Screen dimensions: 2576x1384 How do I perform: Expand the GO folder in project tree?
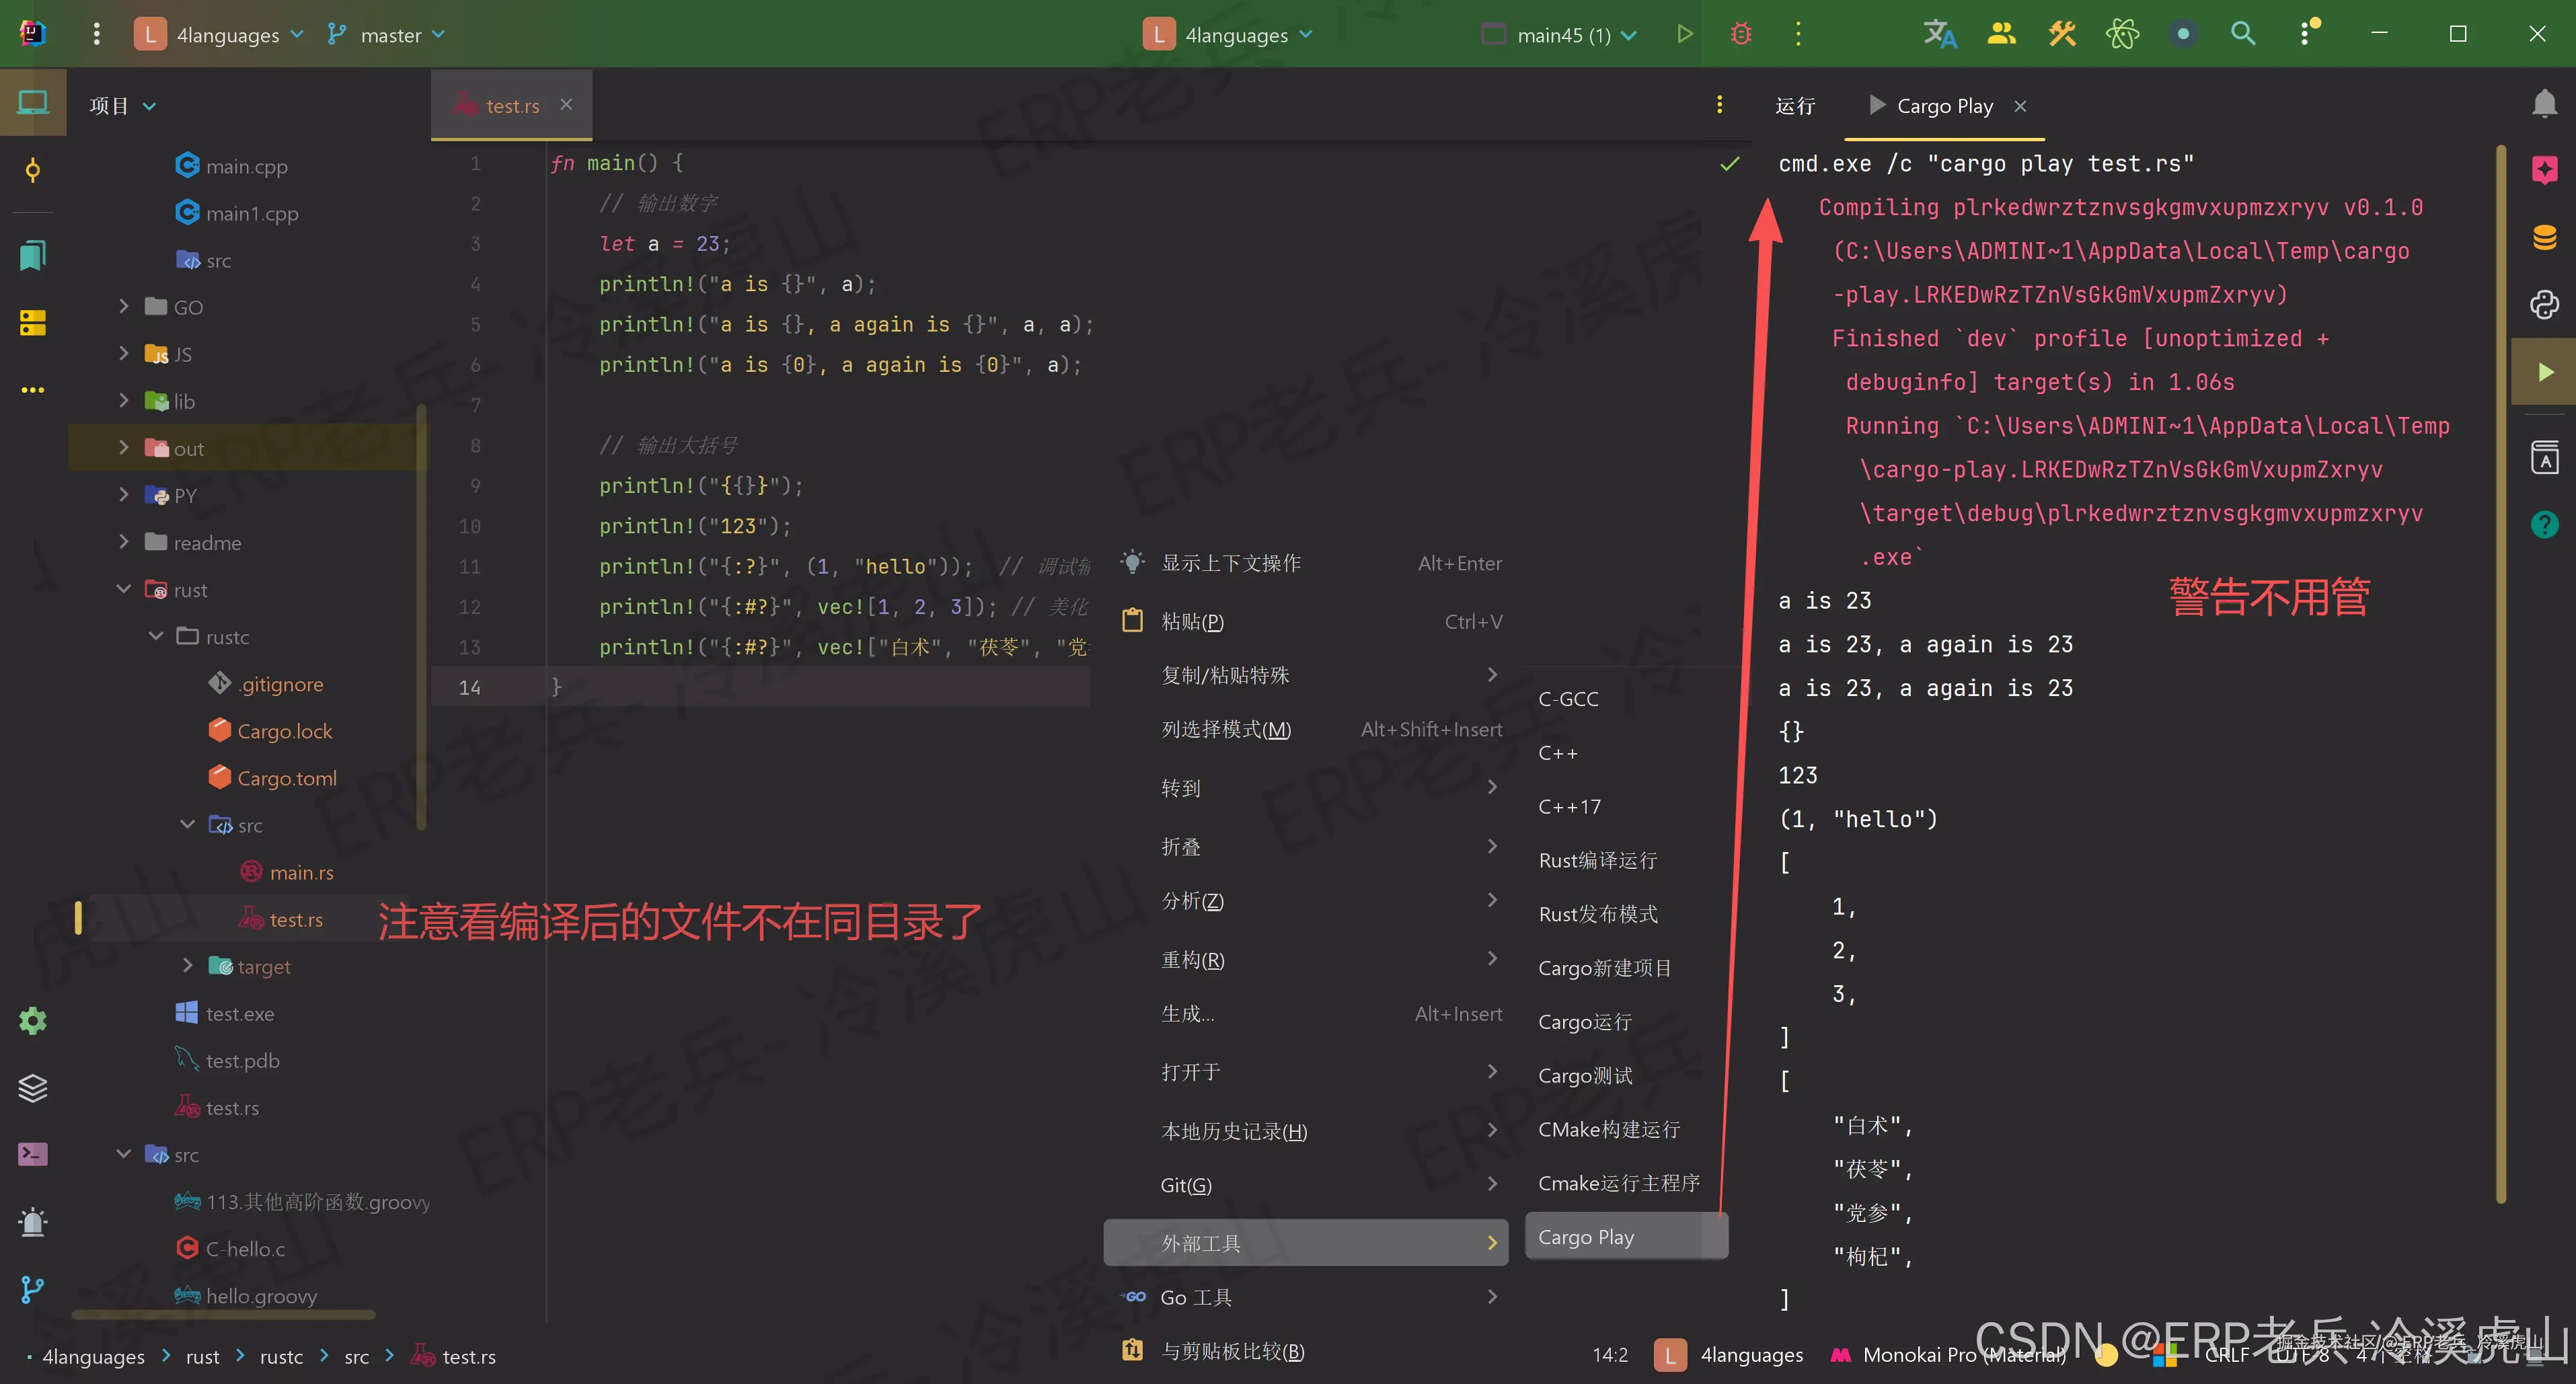click(124, 306)
